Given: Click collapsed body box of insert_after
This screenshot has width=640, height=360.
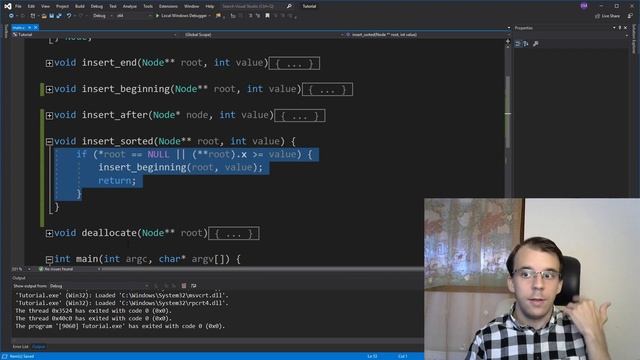Looking at the screenshot, I should point(300,116).
